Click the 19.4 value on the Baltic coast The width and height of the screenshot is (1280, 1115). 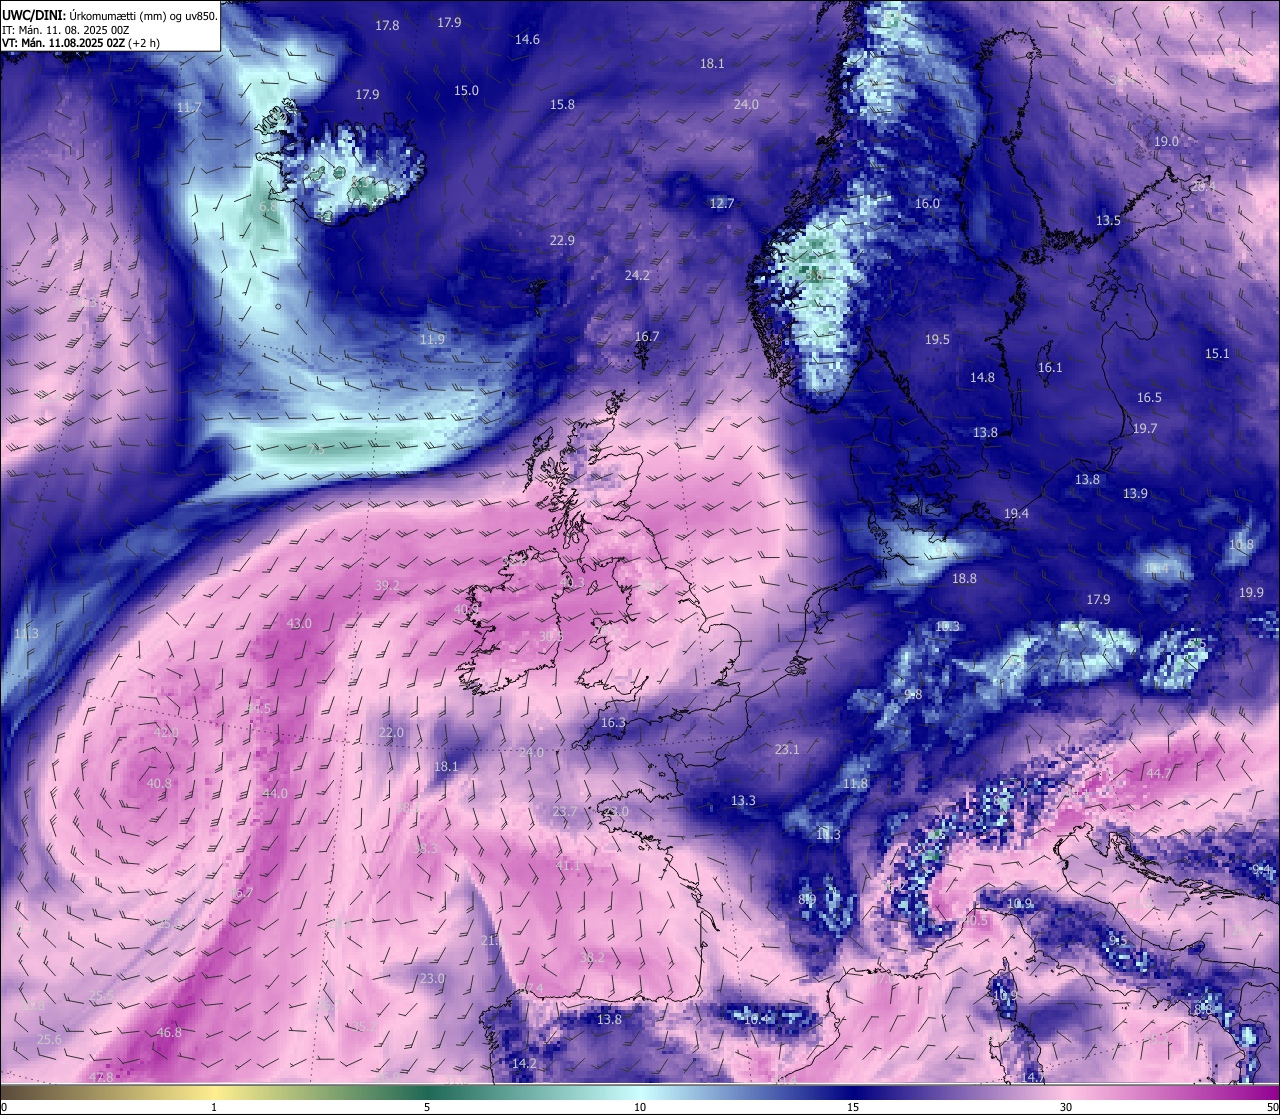tap(1016, 514)
